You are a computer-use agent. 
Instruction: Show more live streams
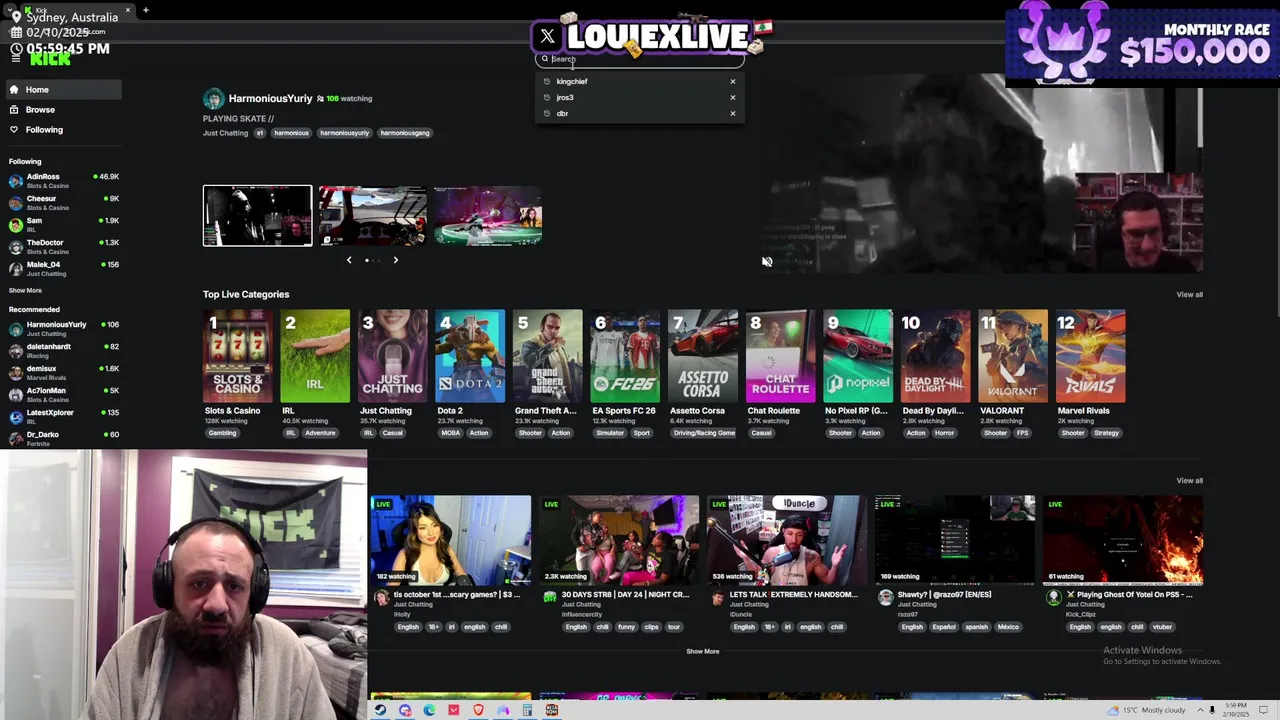(x=703, y=652)
